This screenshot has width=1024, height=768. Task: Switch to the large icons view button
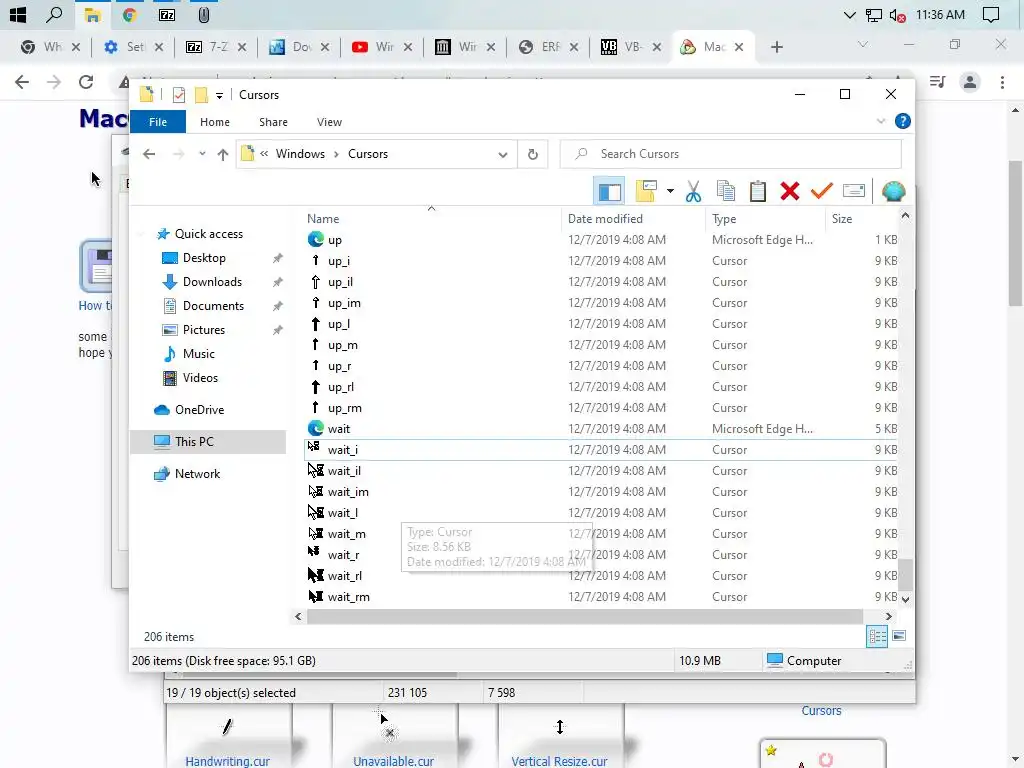pyautogui.click(x=899, y=636)
